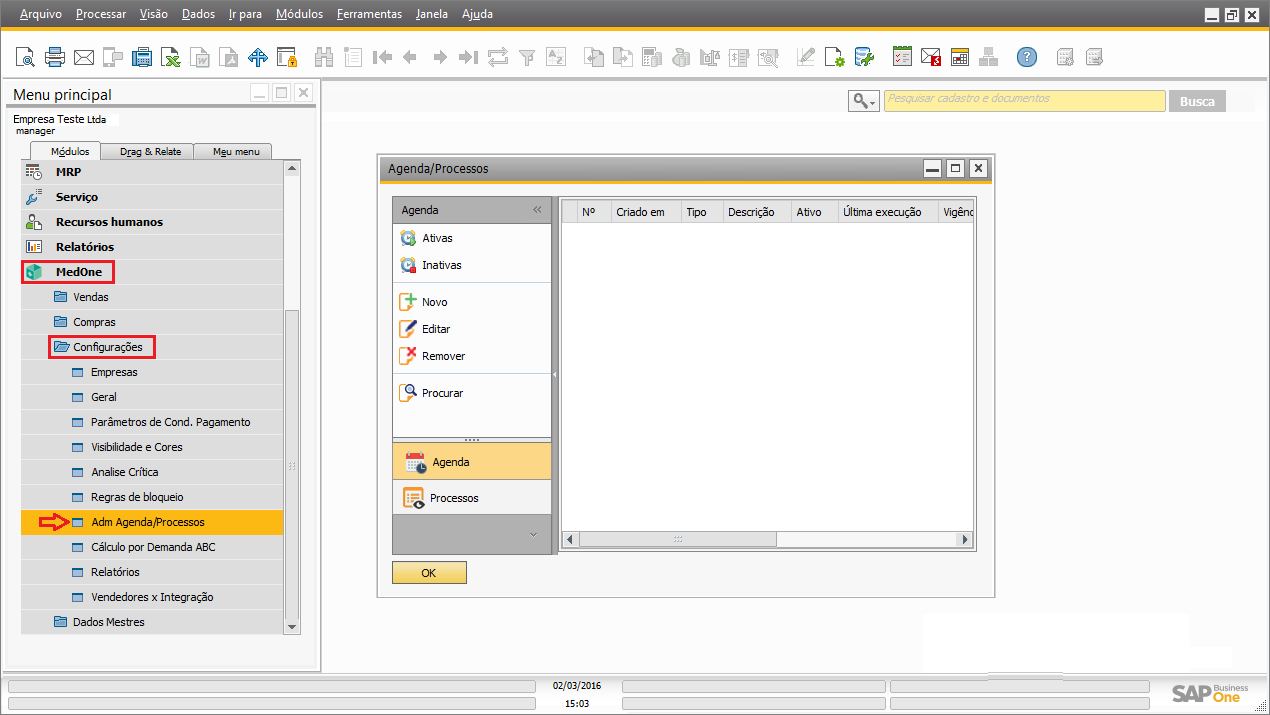
Task: Click the Filter Table funnel icon
Action: point(526,57)
